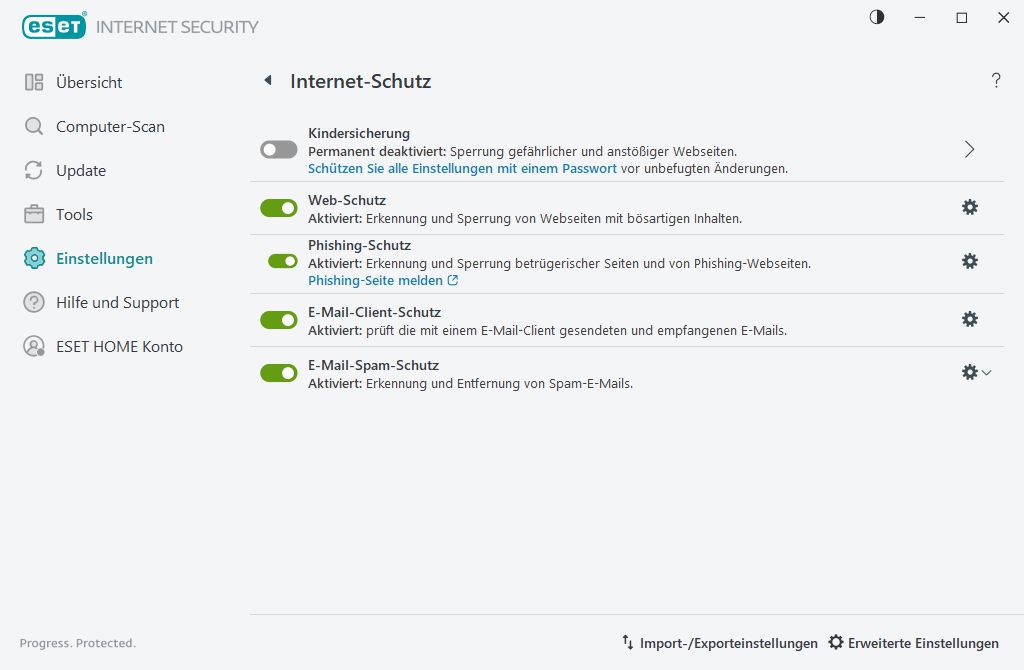
Task: Click the Phishing-Seite melden link
Action: click(376, 281)
